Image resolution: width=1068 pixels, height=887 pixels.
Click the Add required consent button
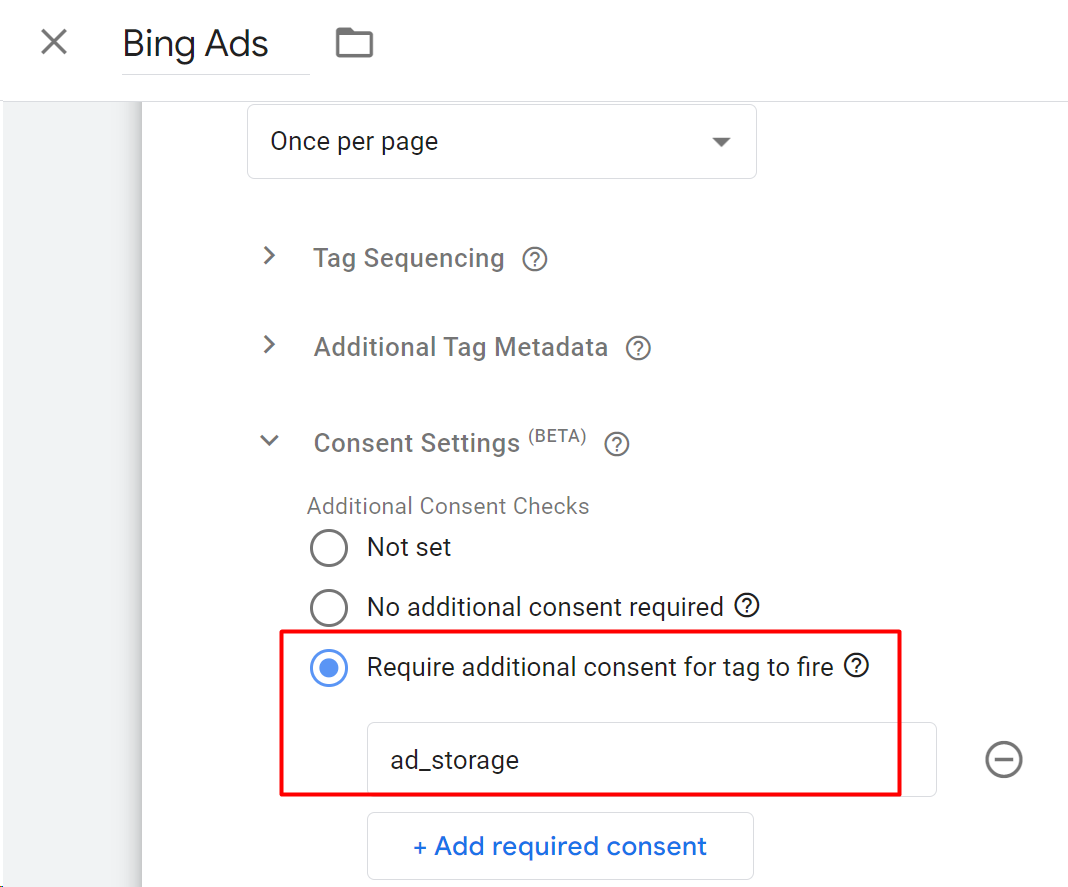click(x=560, y=846)
